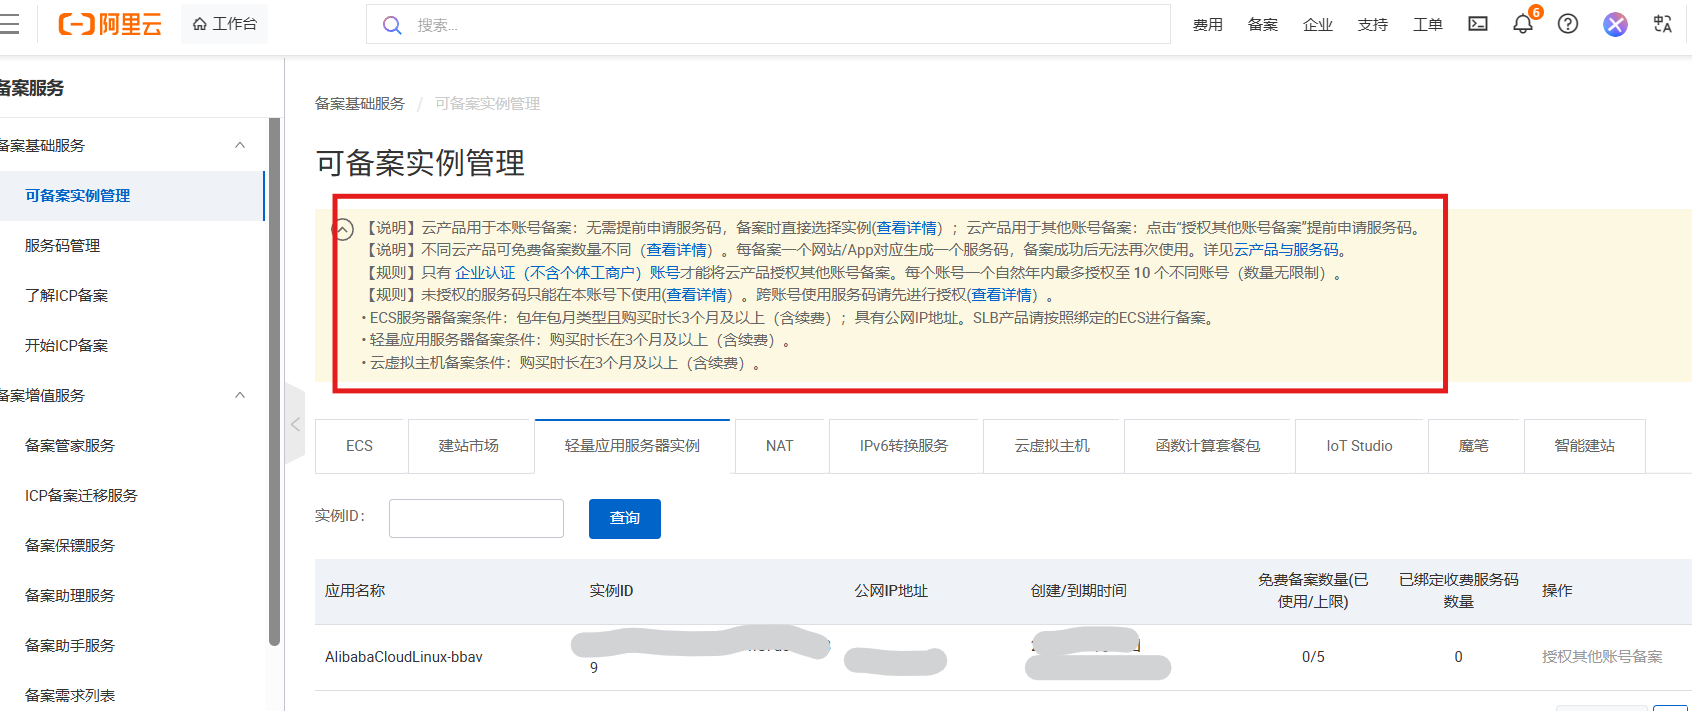Open the user avatar menu
Viewport: 1692px width, 711px height.
click(x=1615, y=24)
